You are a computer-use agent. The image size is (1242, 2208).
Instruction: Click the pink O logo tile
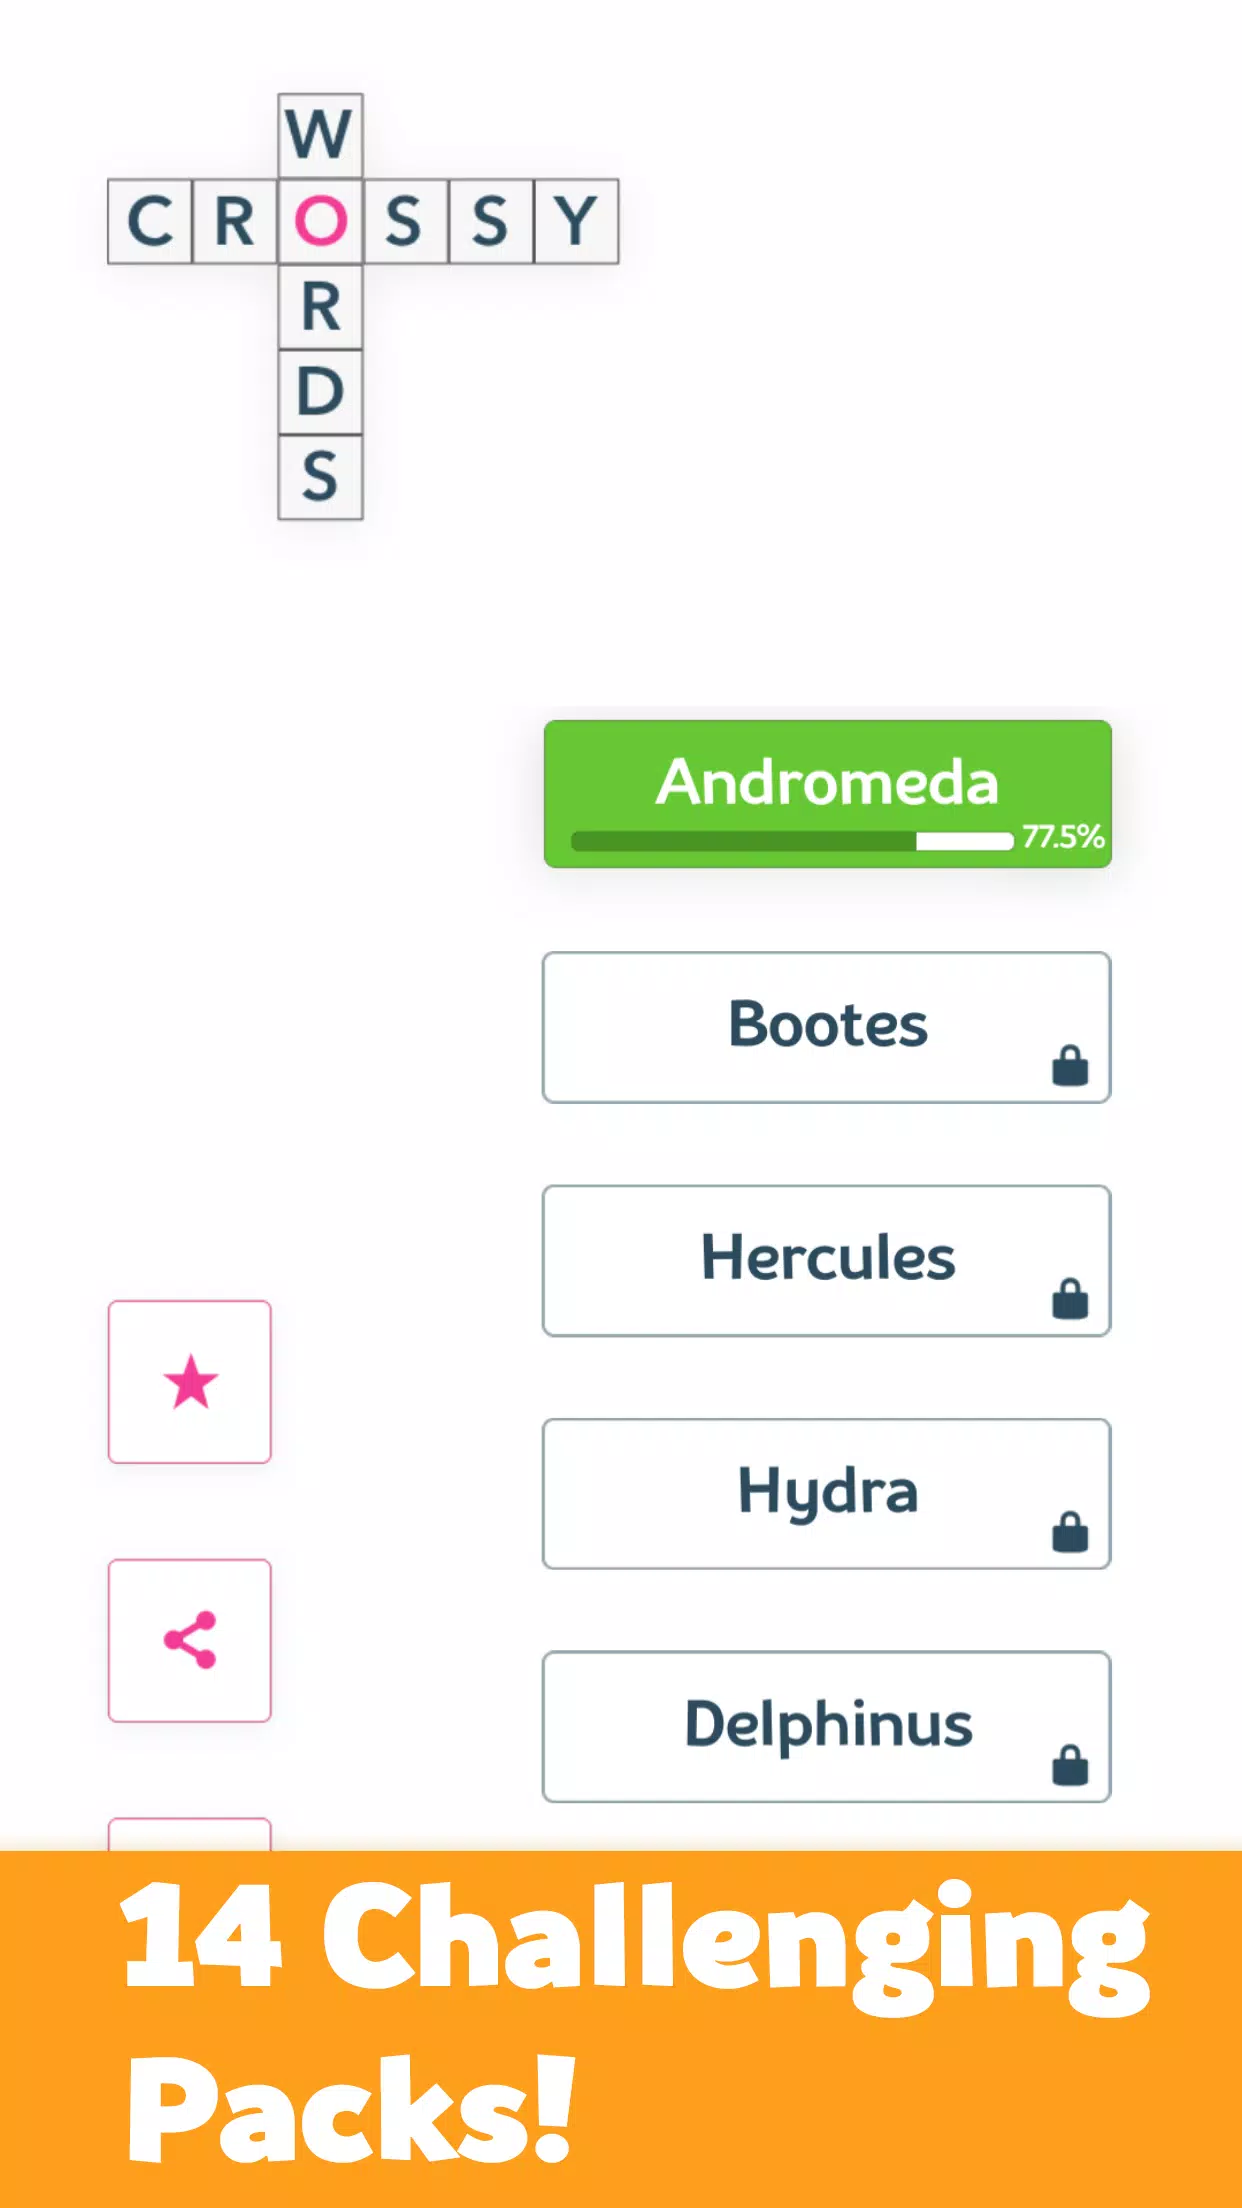(x=320, y=221)
